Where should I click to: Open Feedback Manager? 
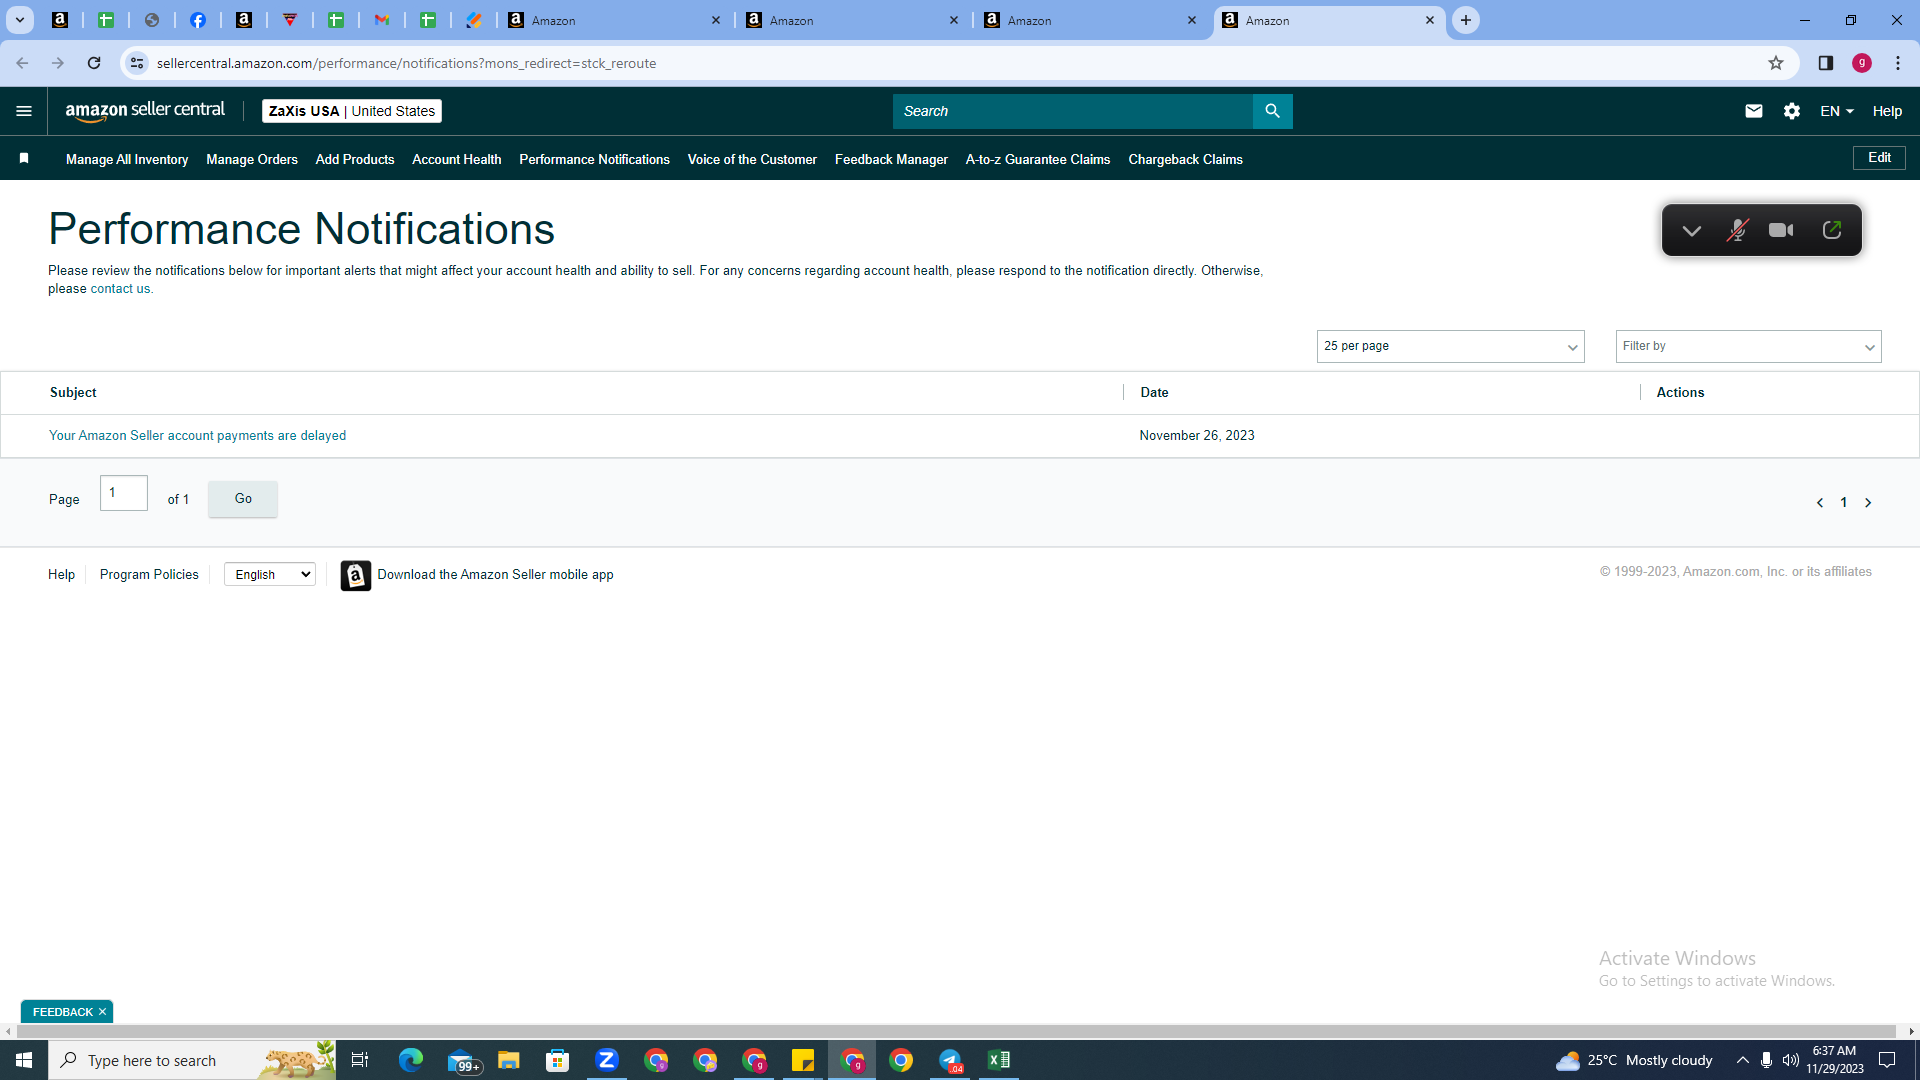(x=891, y=159)
